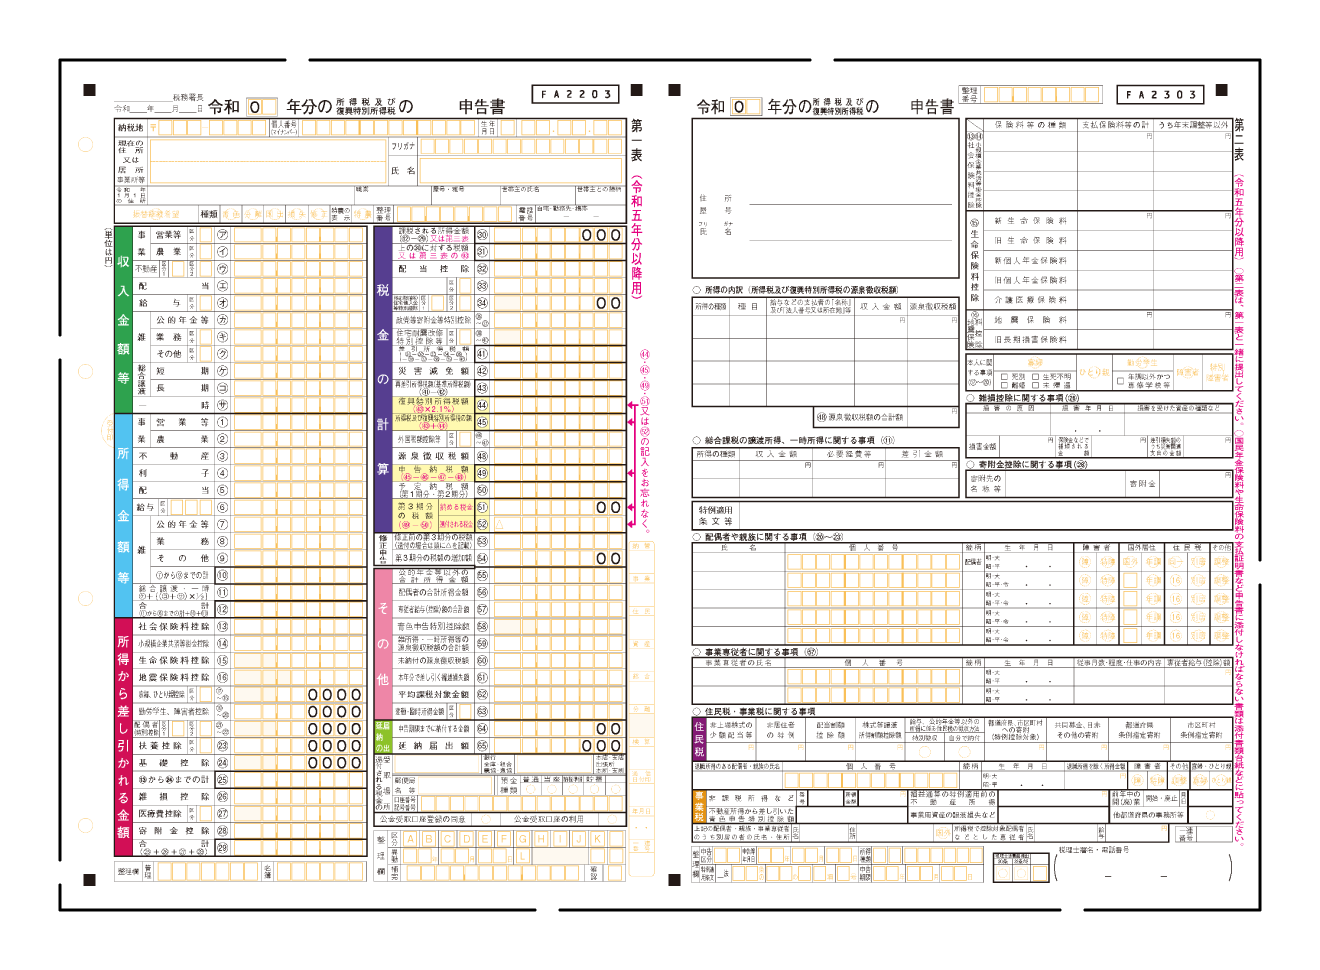Click amount field for row ③ 不動産
1320x970 pixels.
click(299, 456)
